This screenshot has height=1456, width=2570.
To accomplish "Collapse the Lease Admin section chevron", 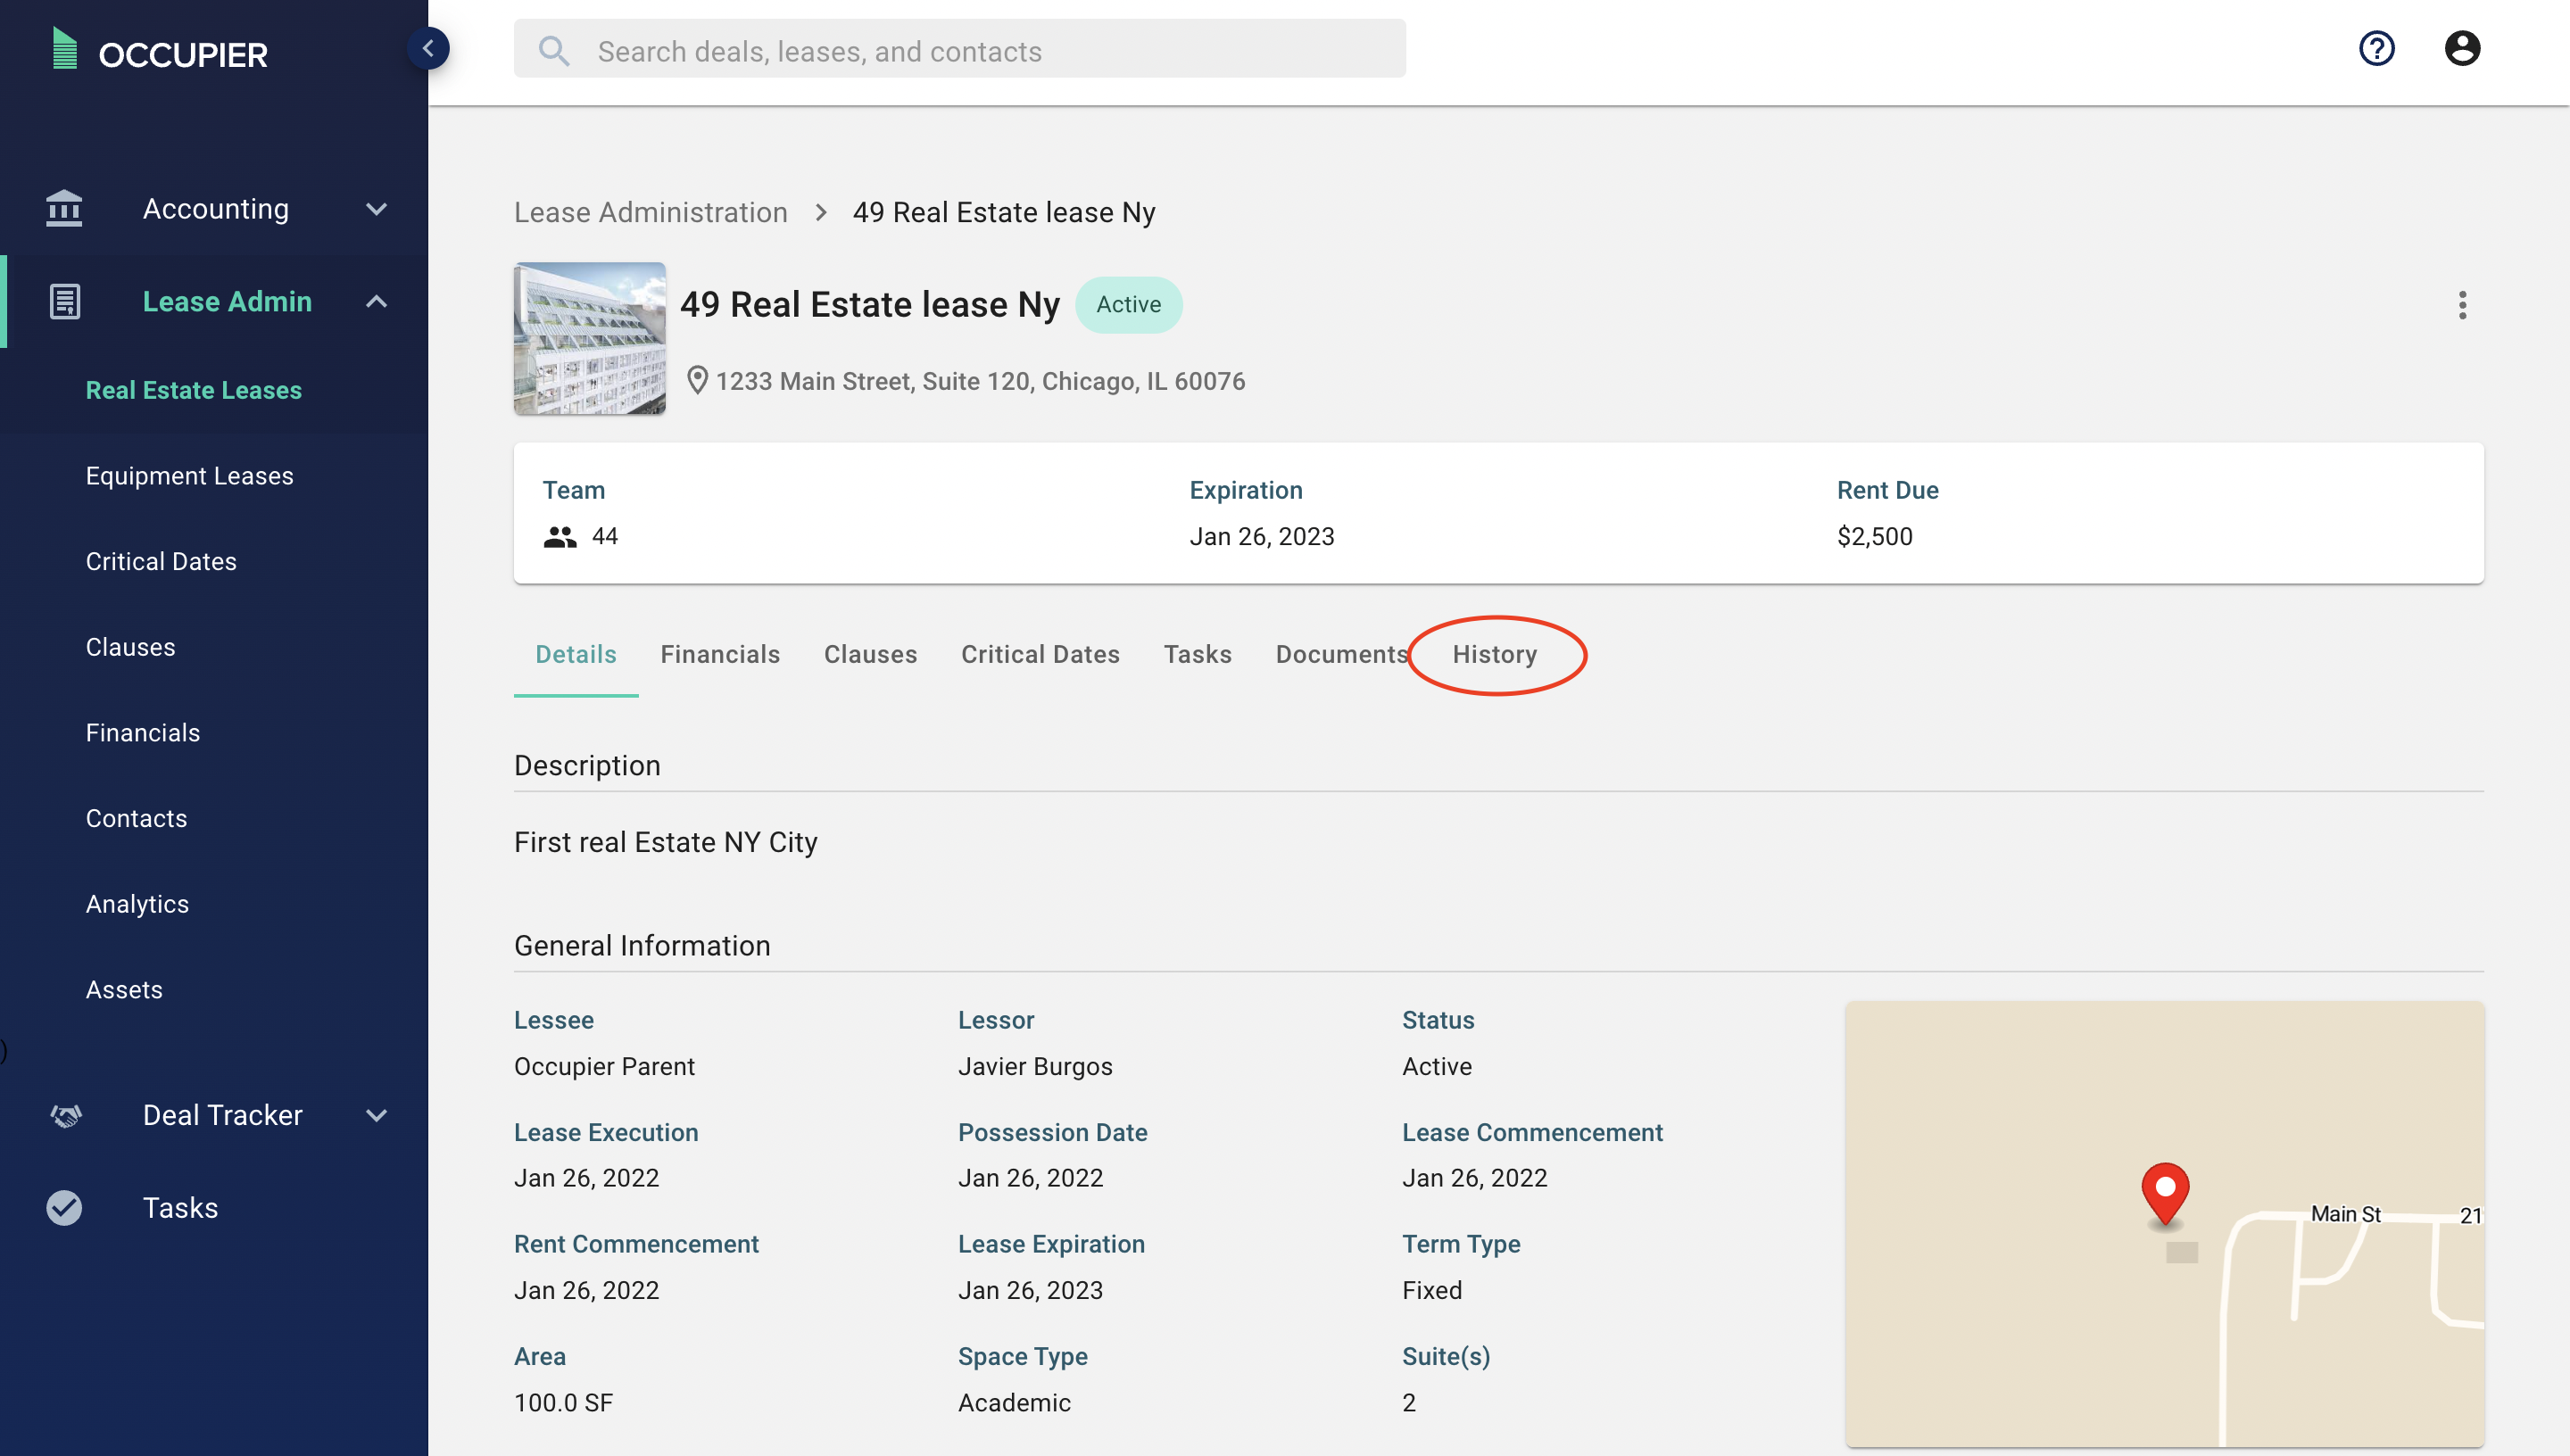I will point(376,301).
